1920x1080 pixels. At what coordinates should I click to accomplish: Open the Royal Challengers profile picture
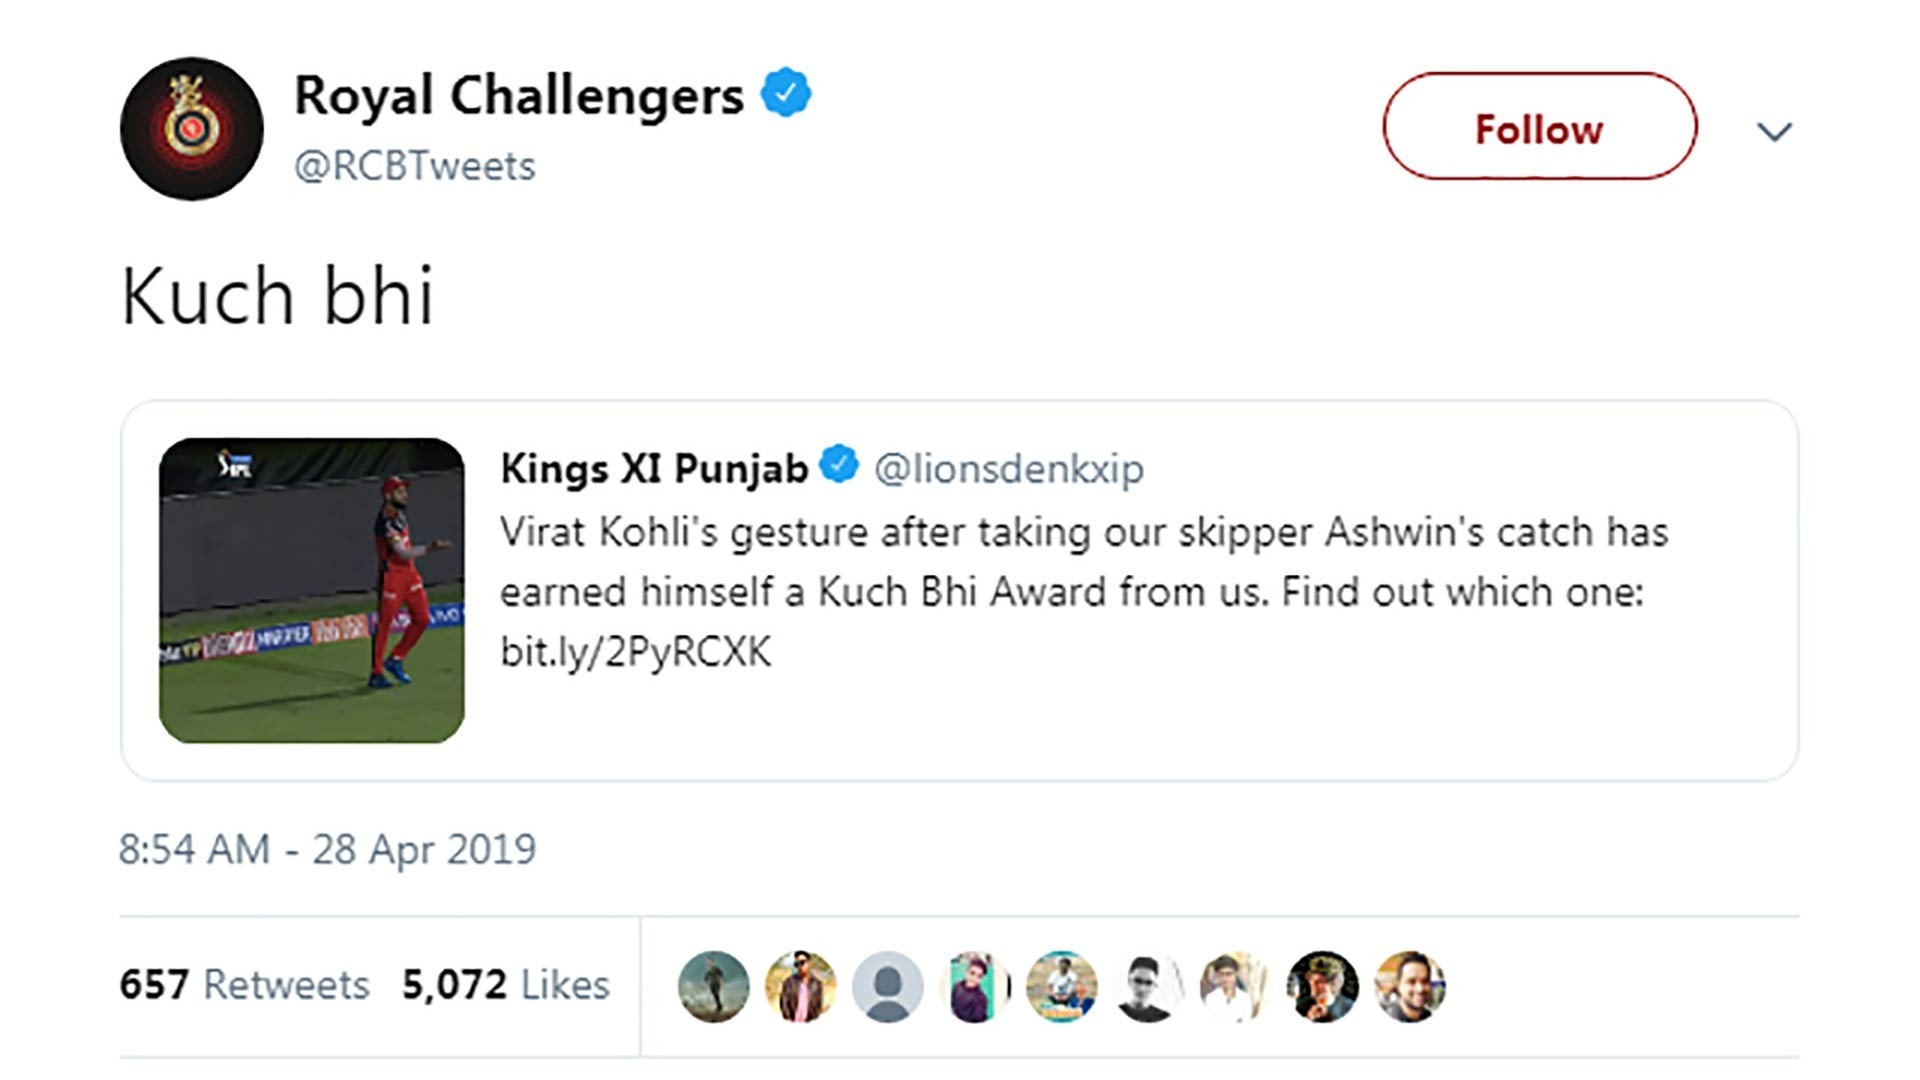click(x=192, y=129)
